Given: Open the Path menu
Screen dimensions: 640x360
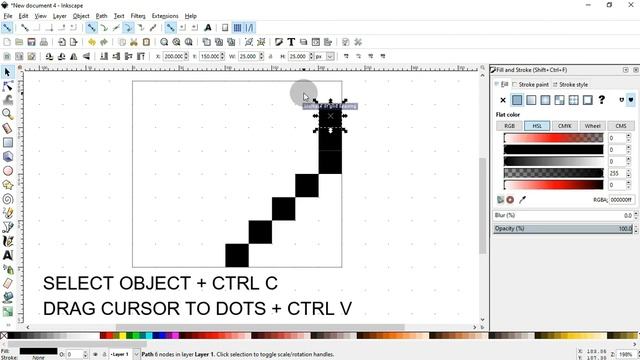Looking at the screenshot, I should tap(101, 16).
